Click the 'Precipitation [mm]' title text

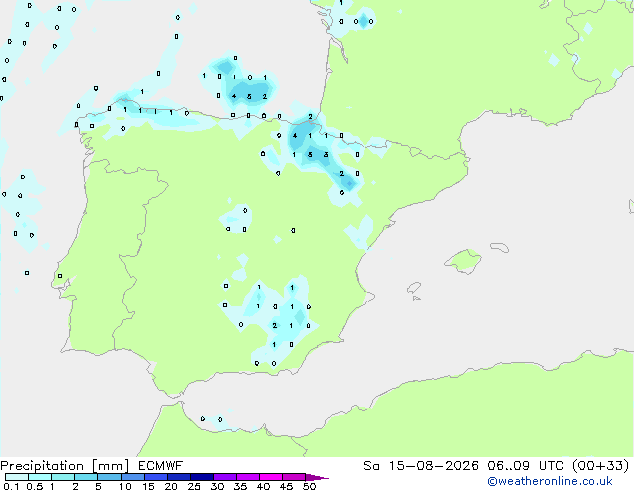(65, 466)
